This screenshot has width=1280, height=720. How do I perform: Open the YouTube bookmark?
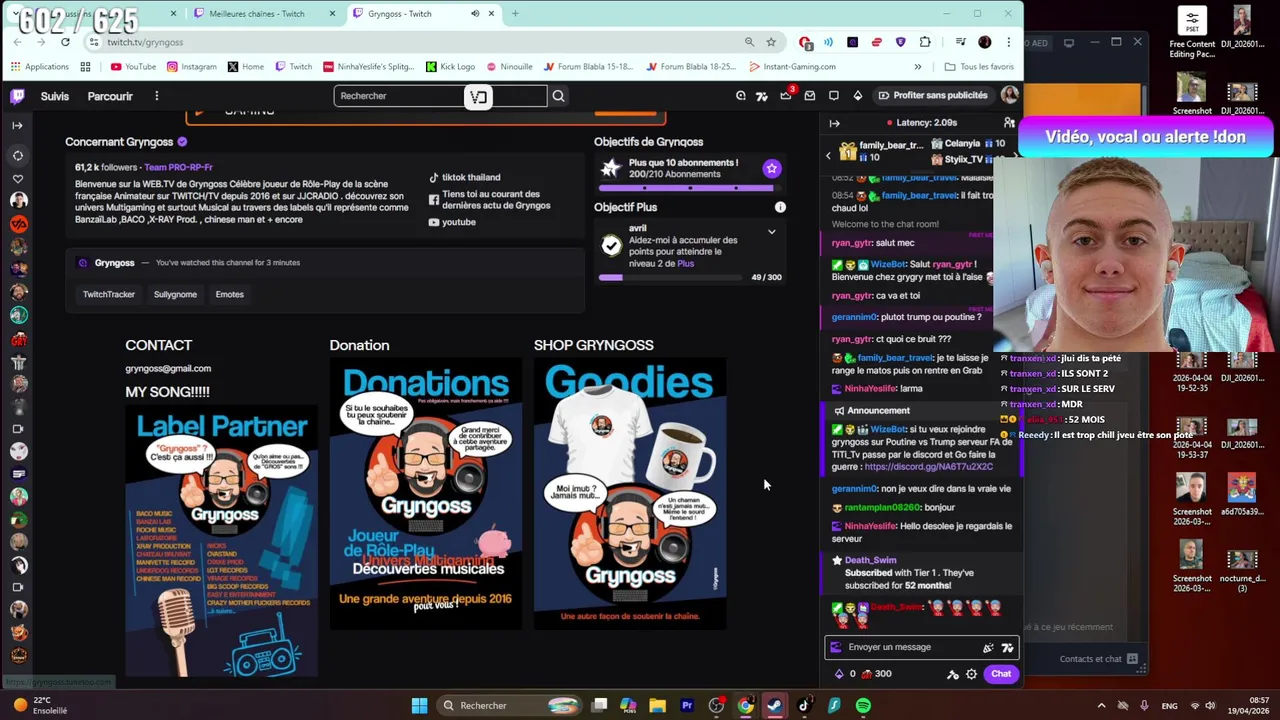(133, 67)
